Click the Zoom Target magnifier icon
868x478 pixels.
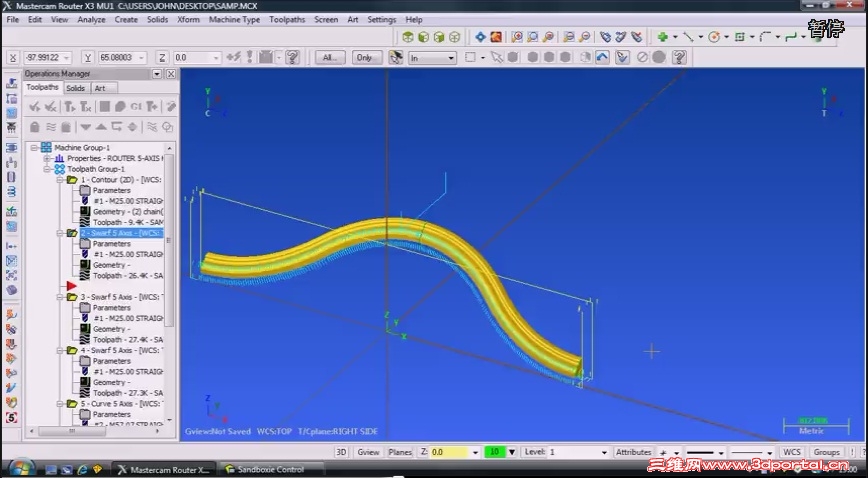pyautogui.click(x=533, y=37)
